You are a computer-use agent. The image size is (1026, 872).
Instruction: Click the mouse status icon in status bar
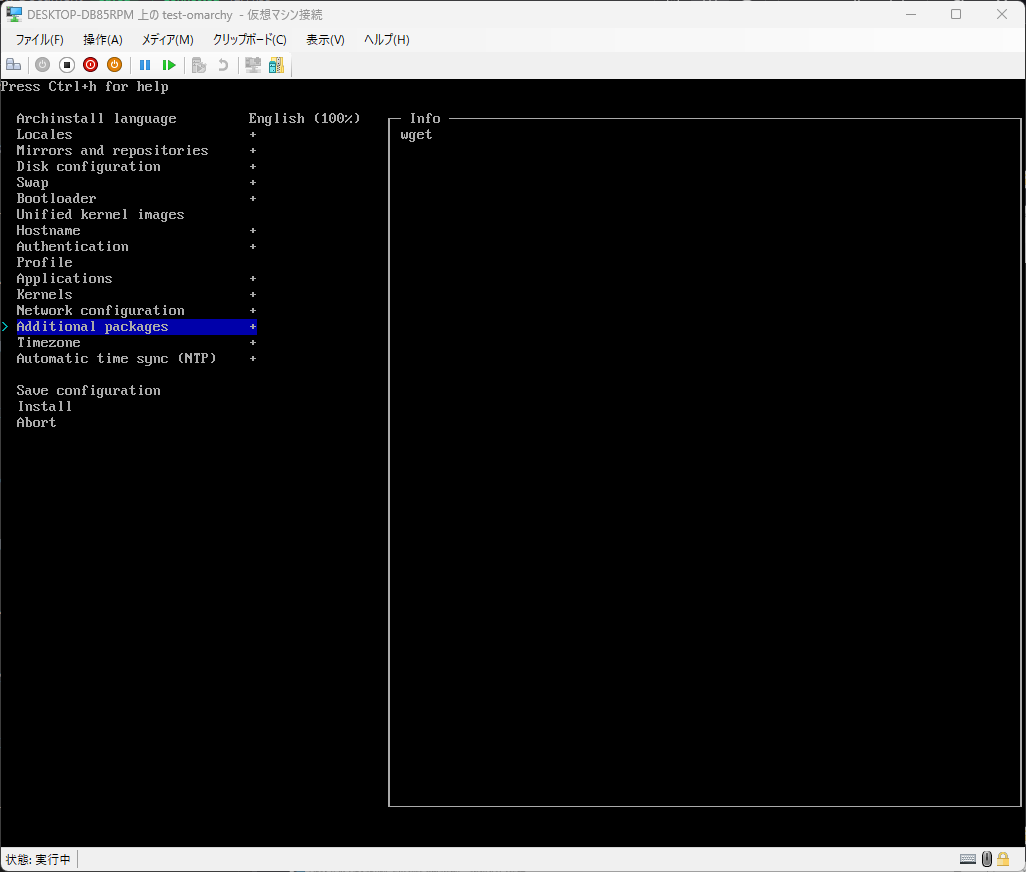click(x=987, y=859)
